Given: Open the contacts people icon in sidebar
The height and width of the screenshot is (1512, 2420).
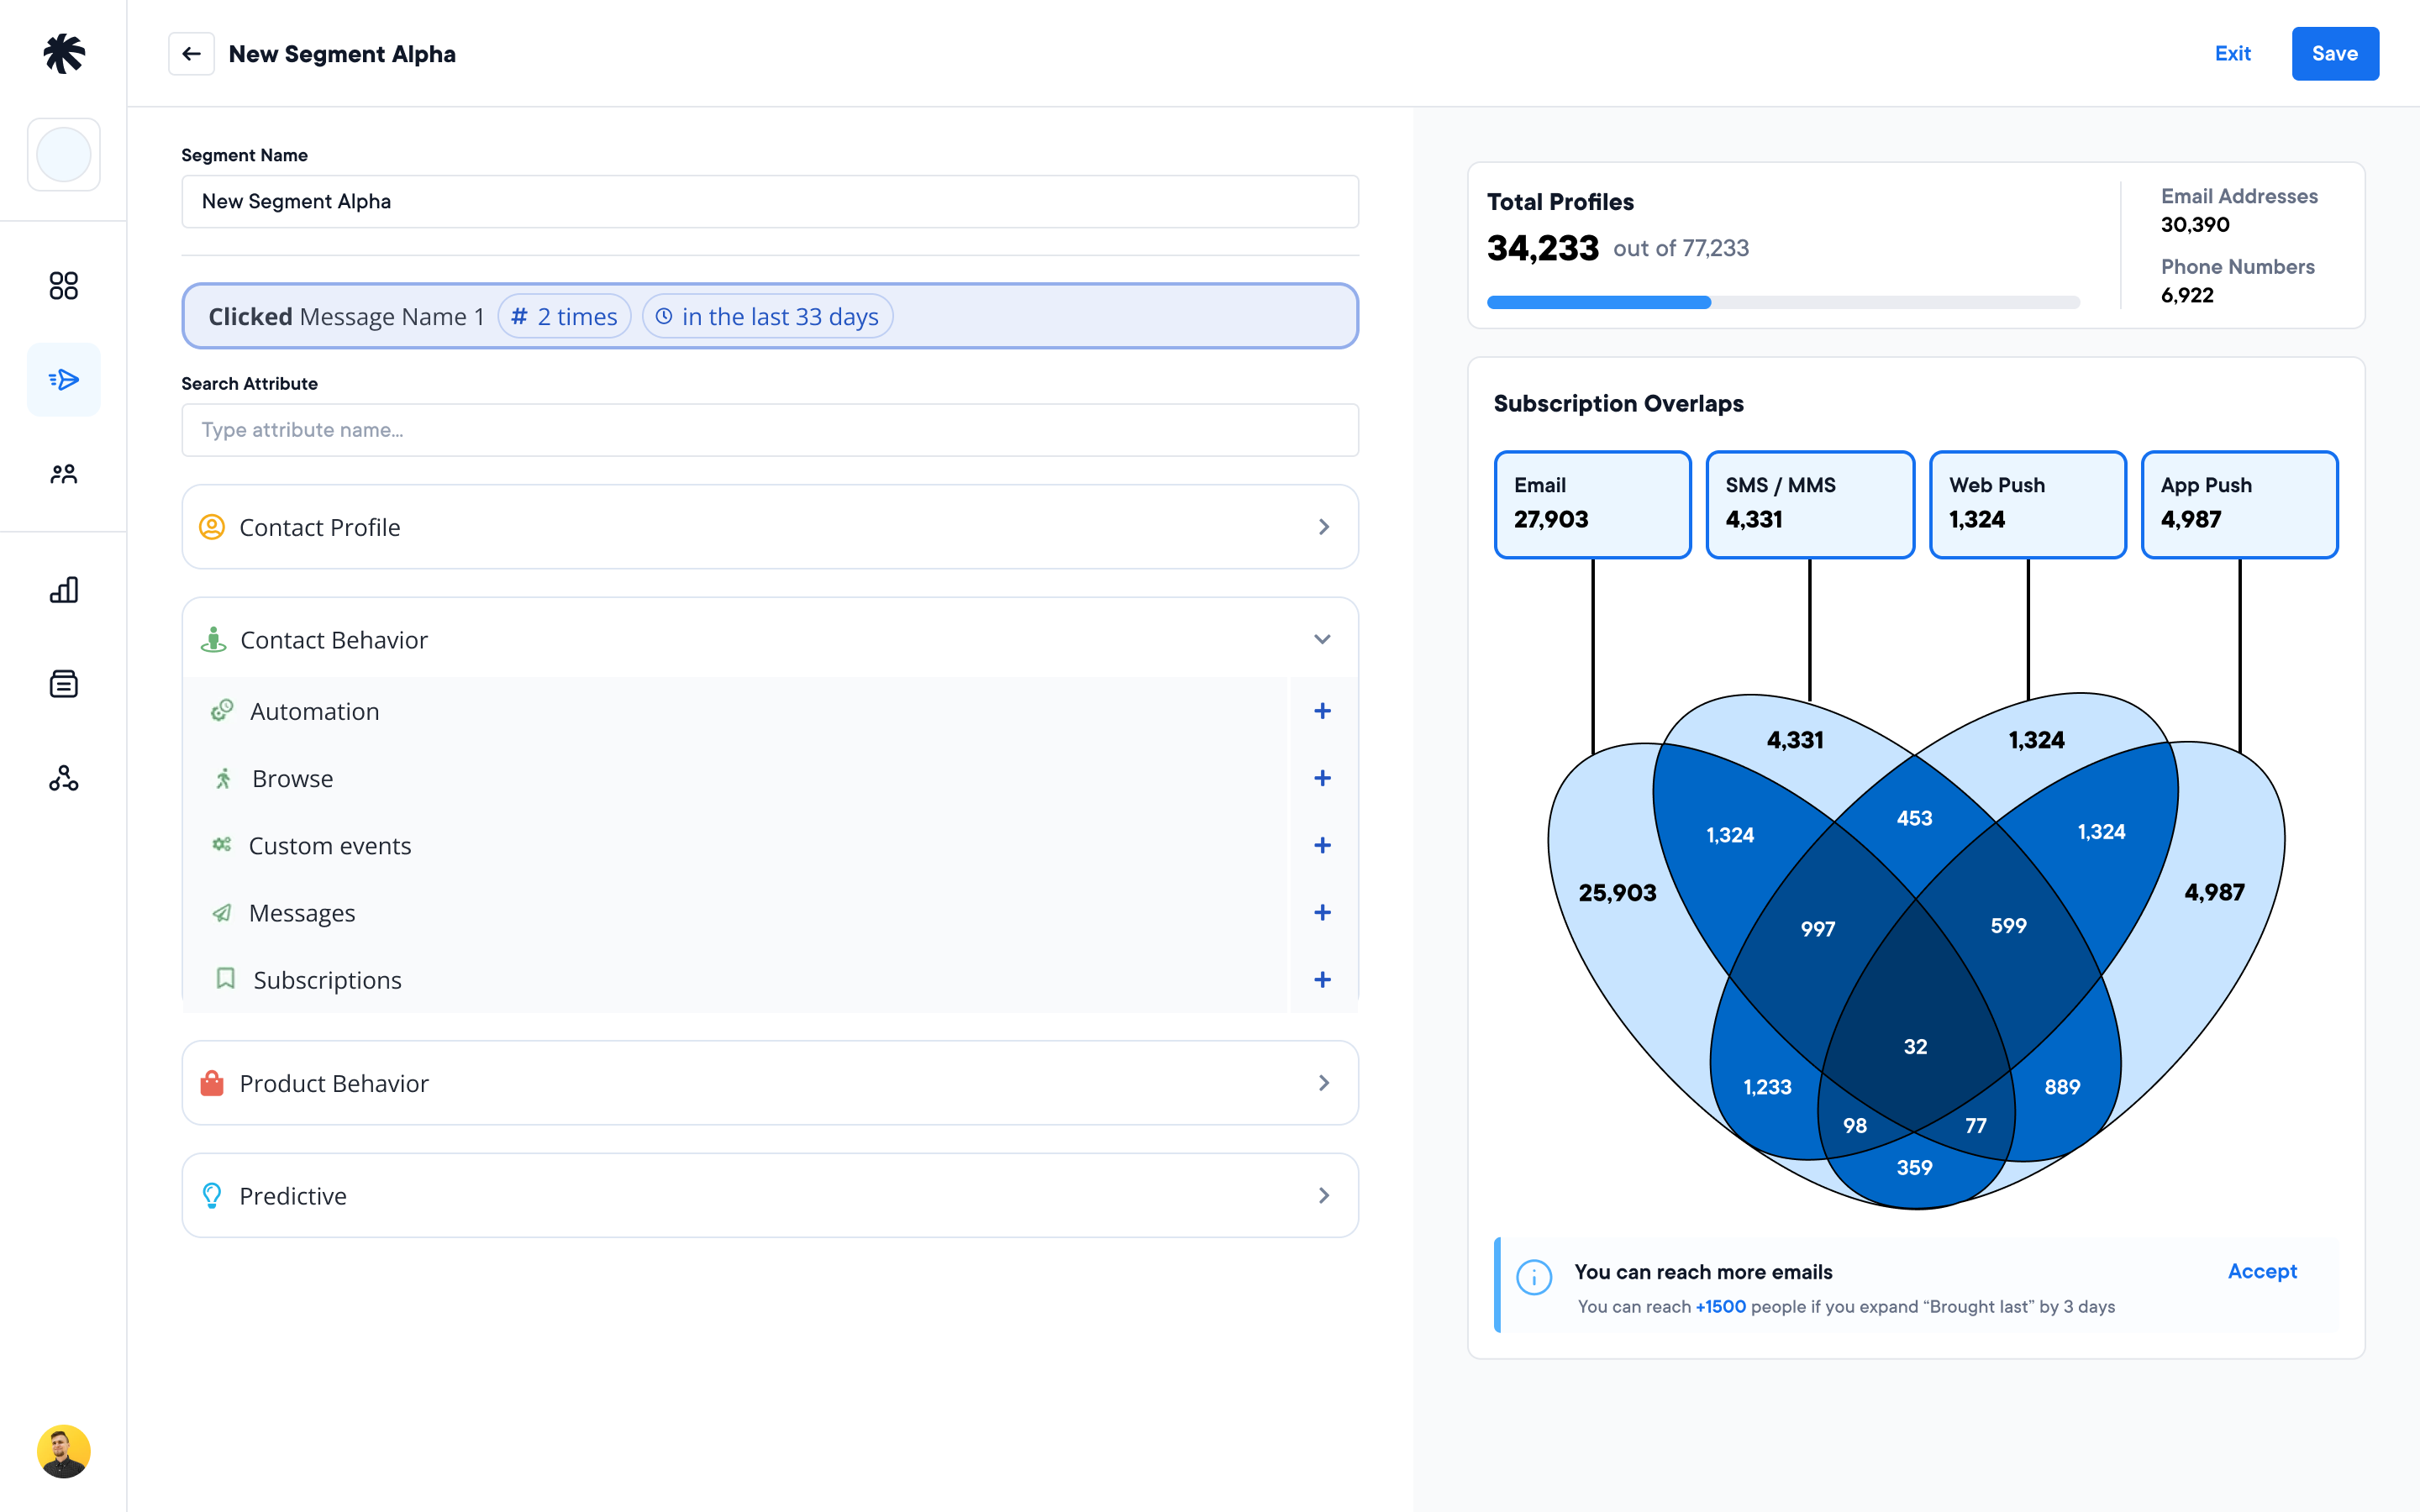Looking at the screenshot, I should [x=64, y=474].
